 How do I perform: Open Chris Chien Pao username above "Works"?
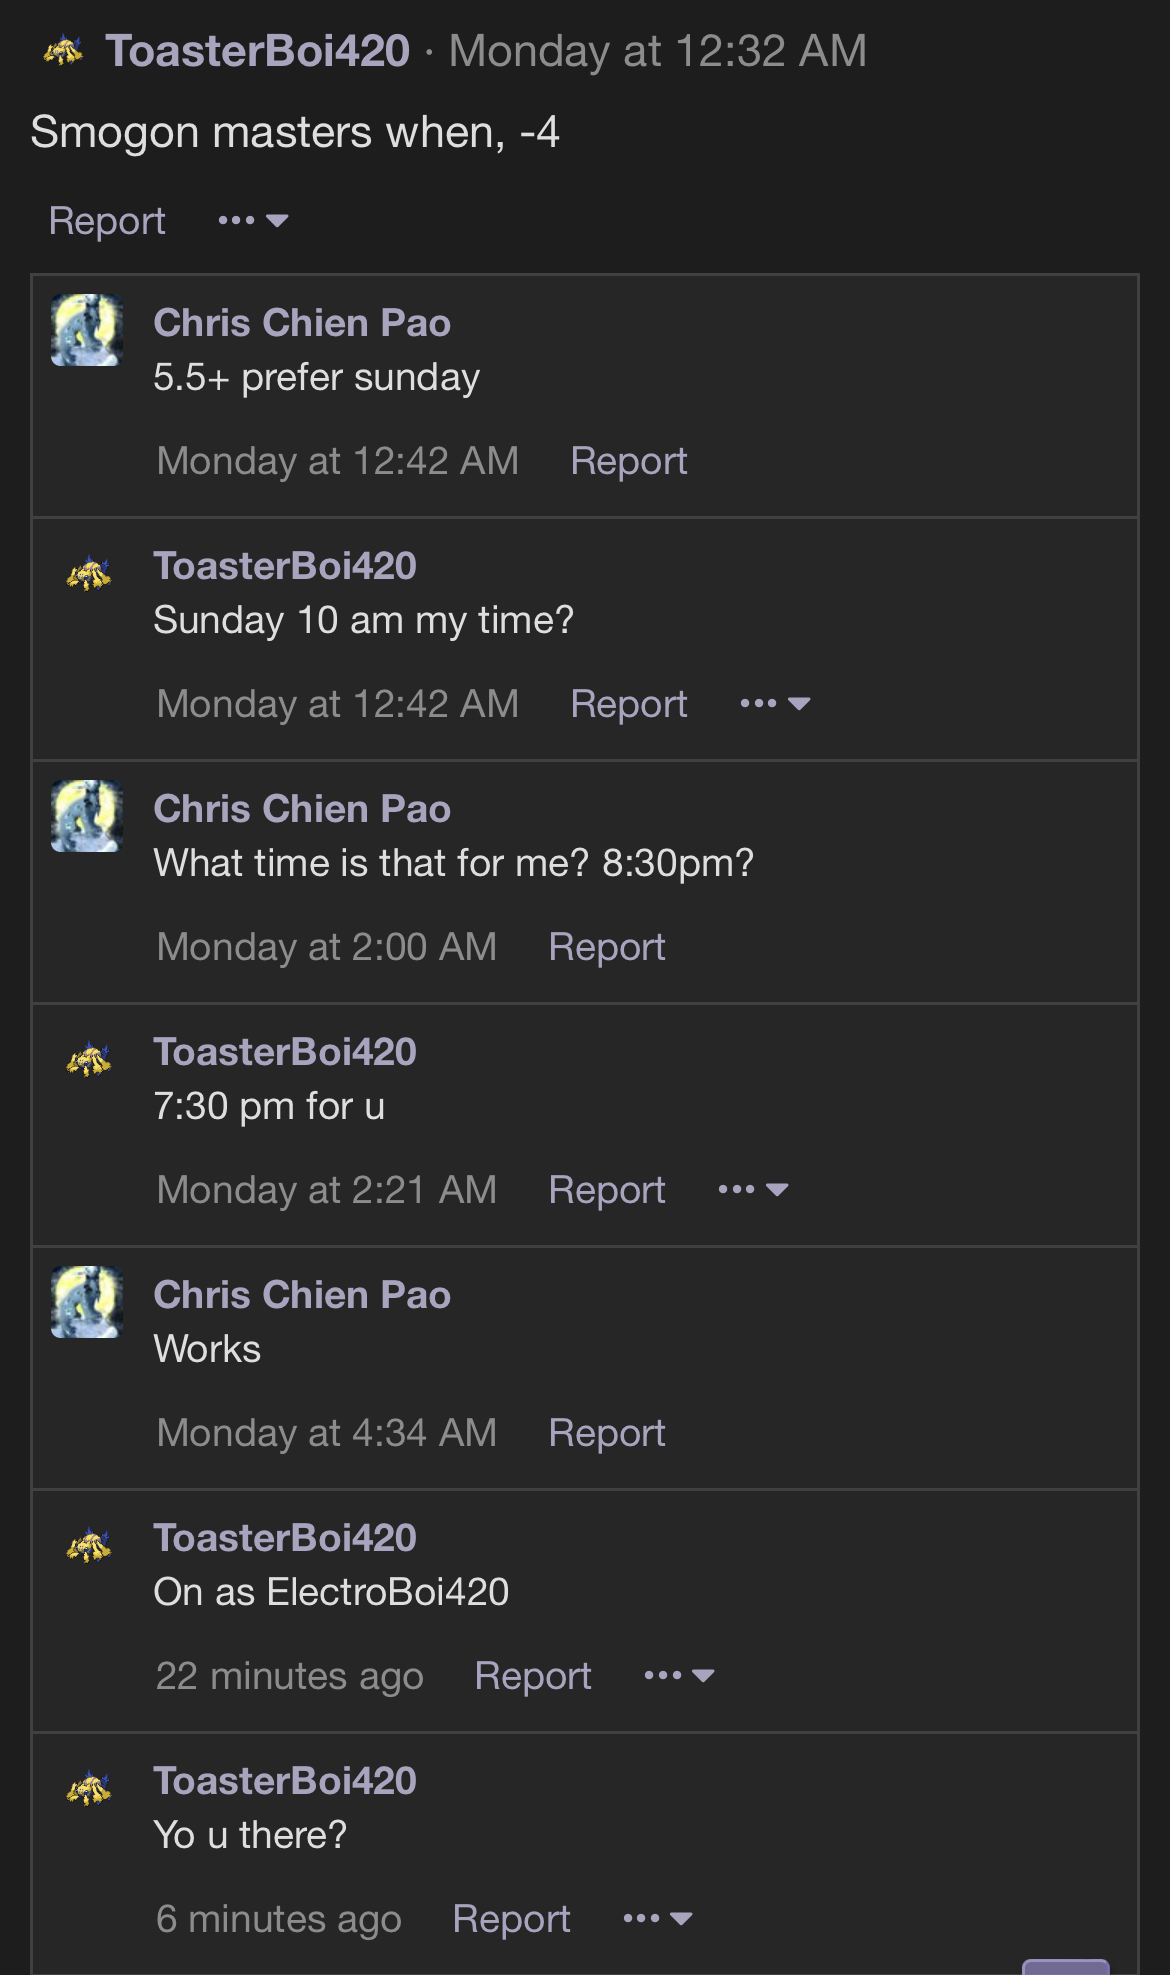(x=302, y=1295)
